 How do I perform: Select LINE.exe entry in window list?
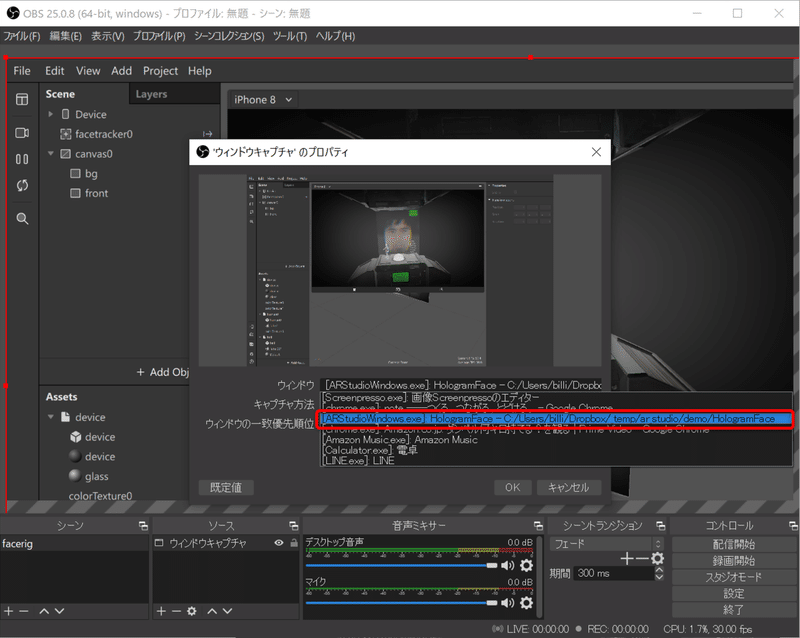click(x=556, y=460)
